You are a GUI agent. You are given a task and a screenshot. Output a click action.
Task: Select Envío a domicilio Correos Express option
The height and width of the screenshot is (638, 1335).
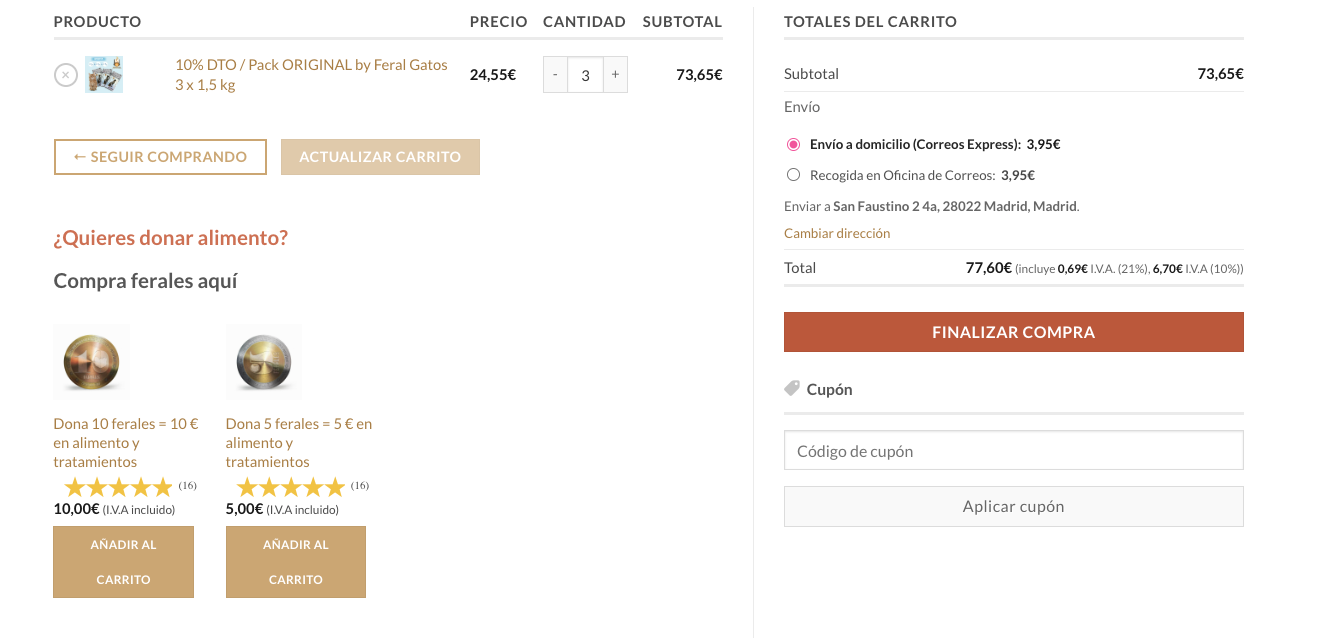point(794,144)
